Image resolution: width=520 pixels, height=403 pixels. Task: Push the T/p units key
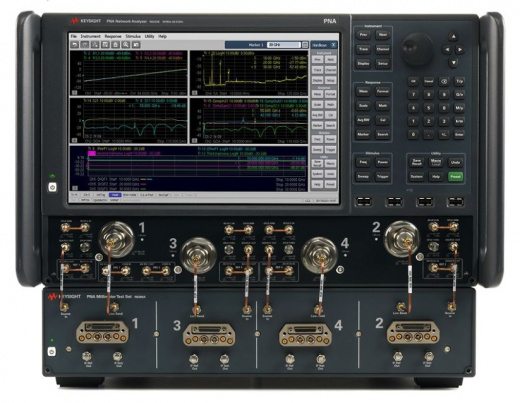tap(459, 81)
